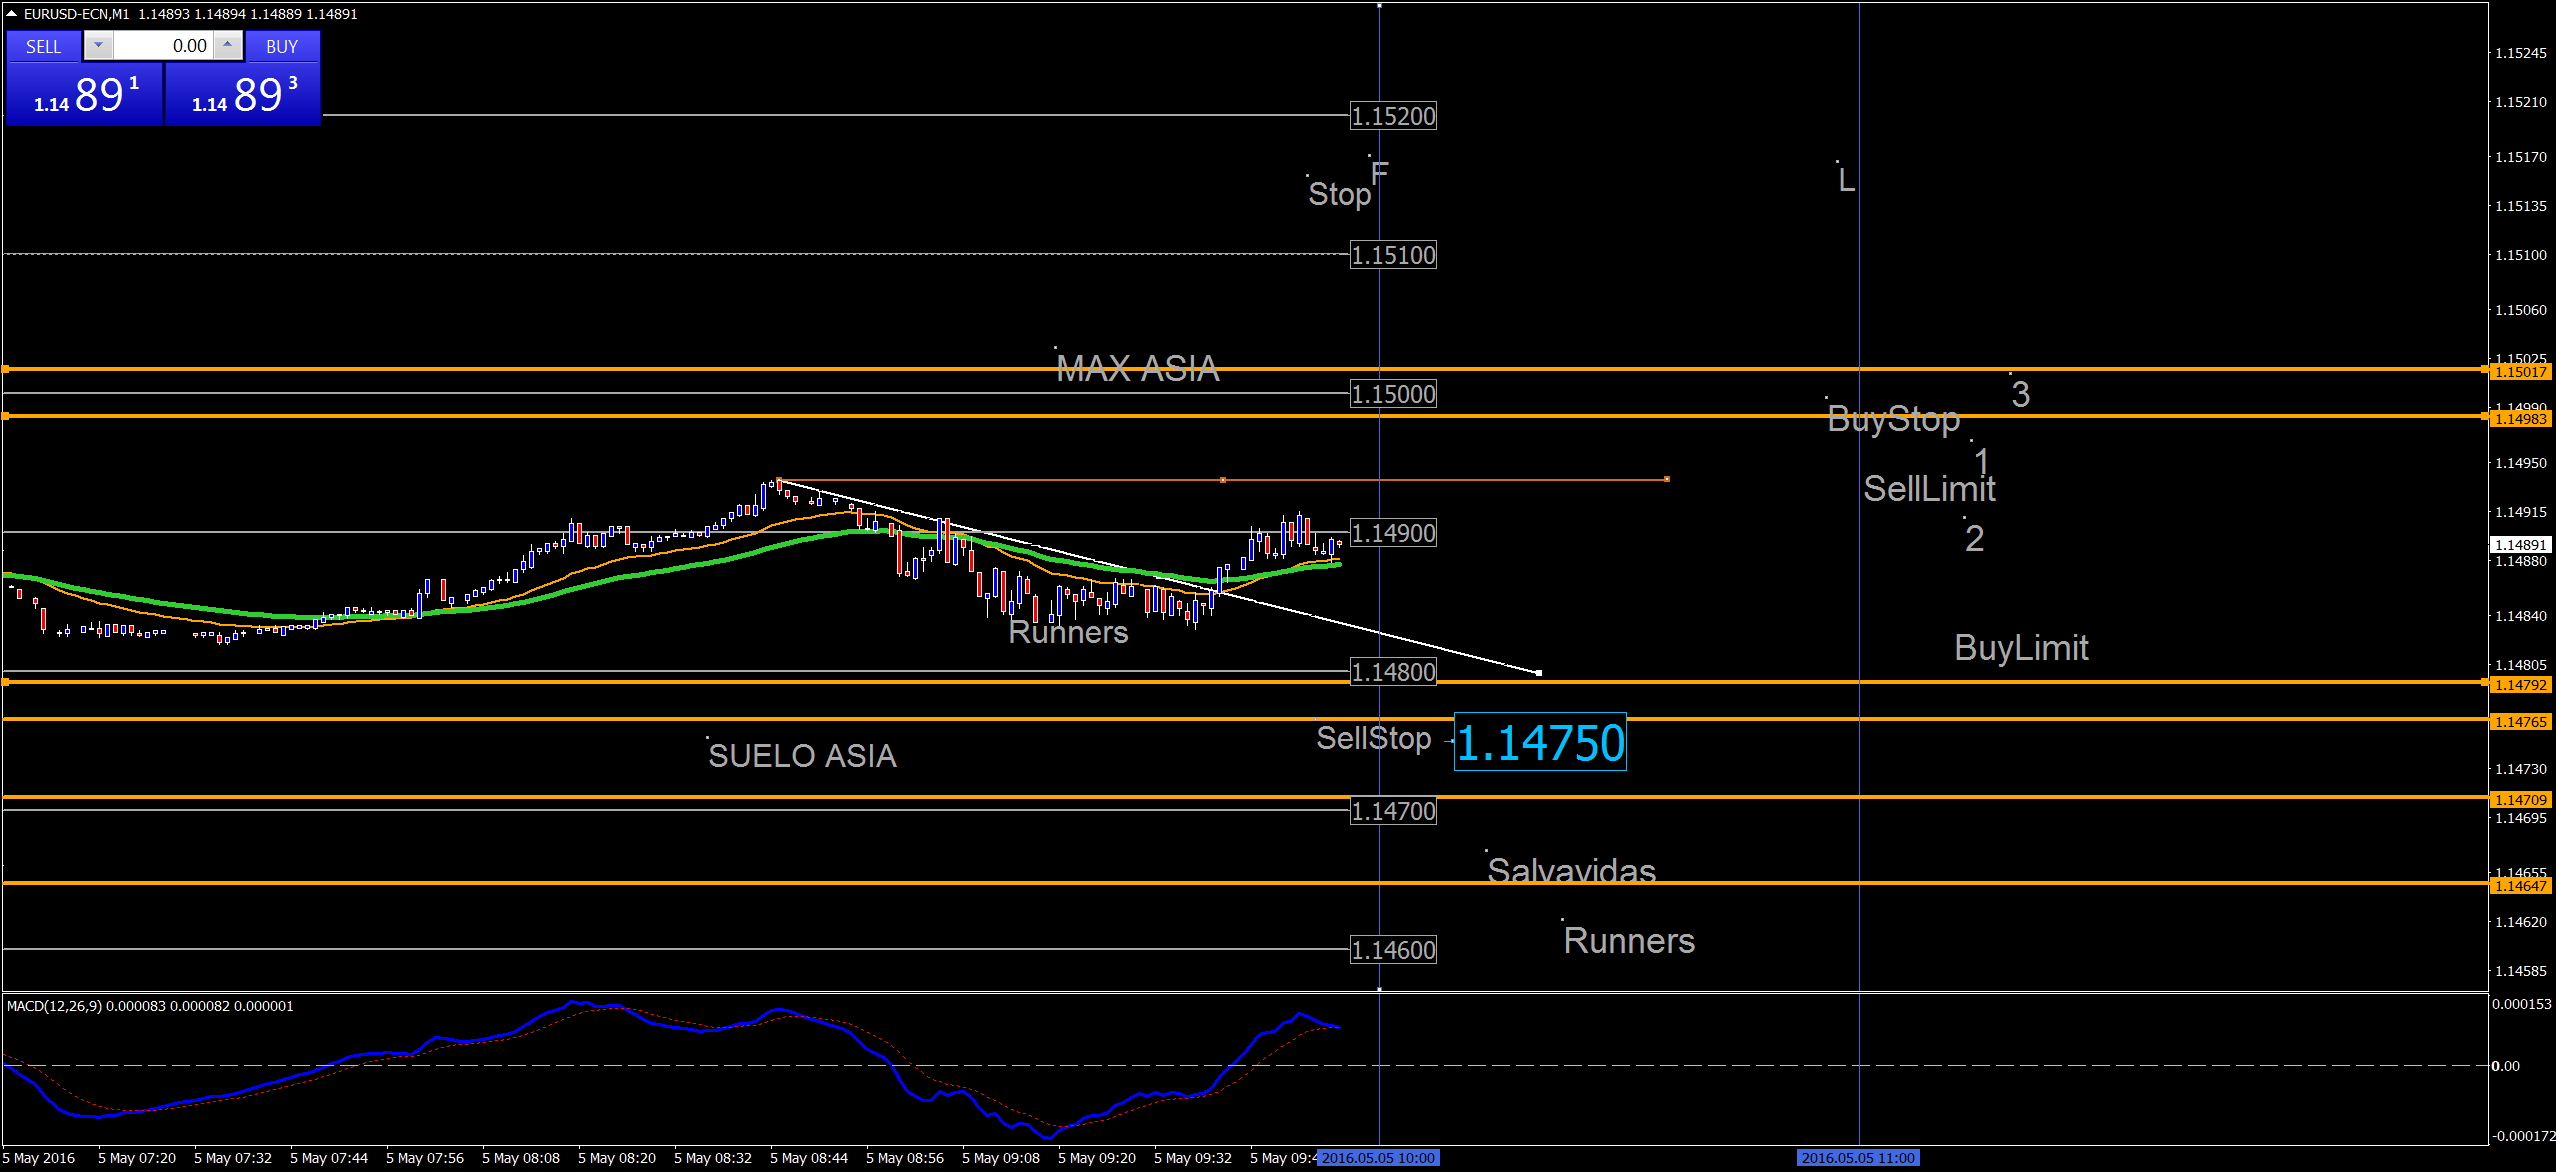
Task: Collapse one-click trading panel triangle
Action: 11,14
